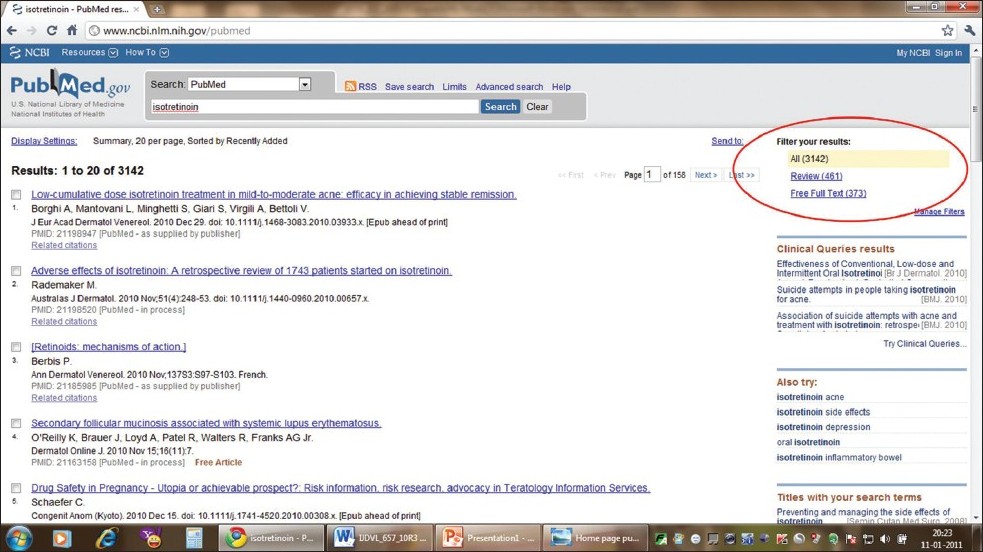Image resolution: width=983 pixels, height=552 pixels.
Task: Select the isotretinoin PubMed browser tab
Action: pos(75,9)
